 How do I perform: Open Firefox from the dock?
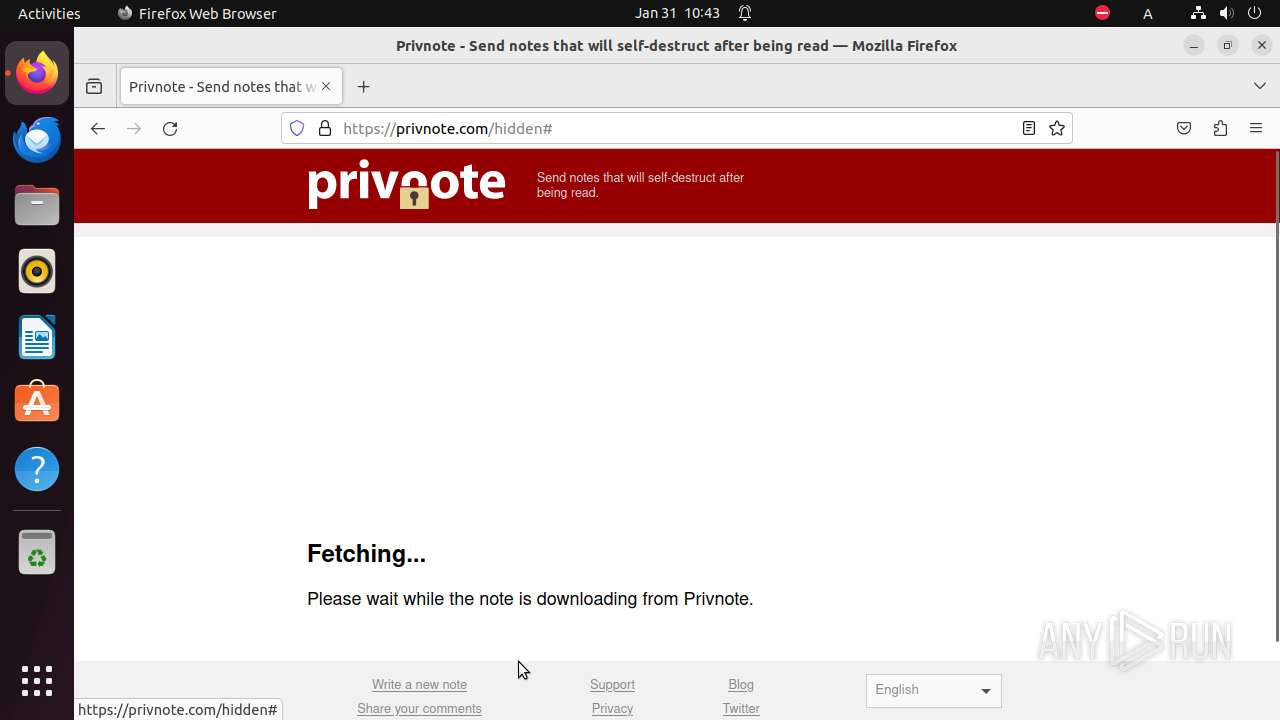click(37, 73)
